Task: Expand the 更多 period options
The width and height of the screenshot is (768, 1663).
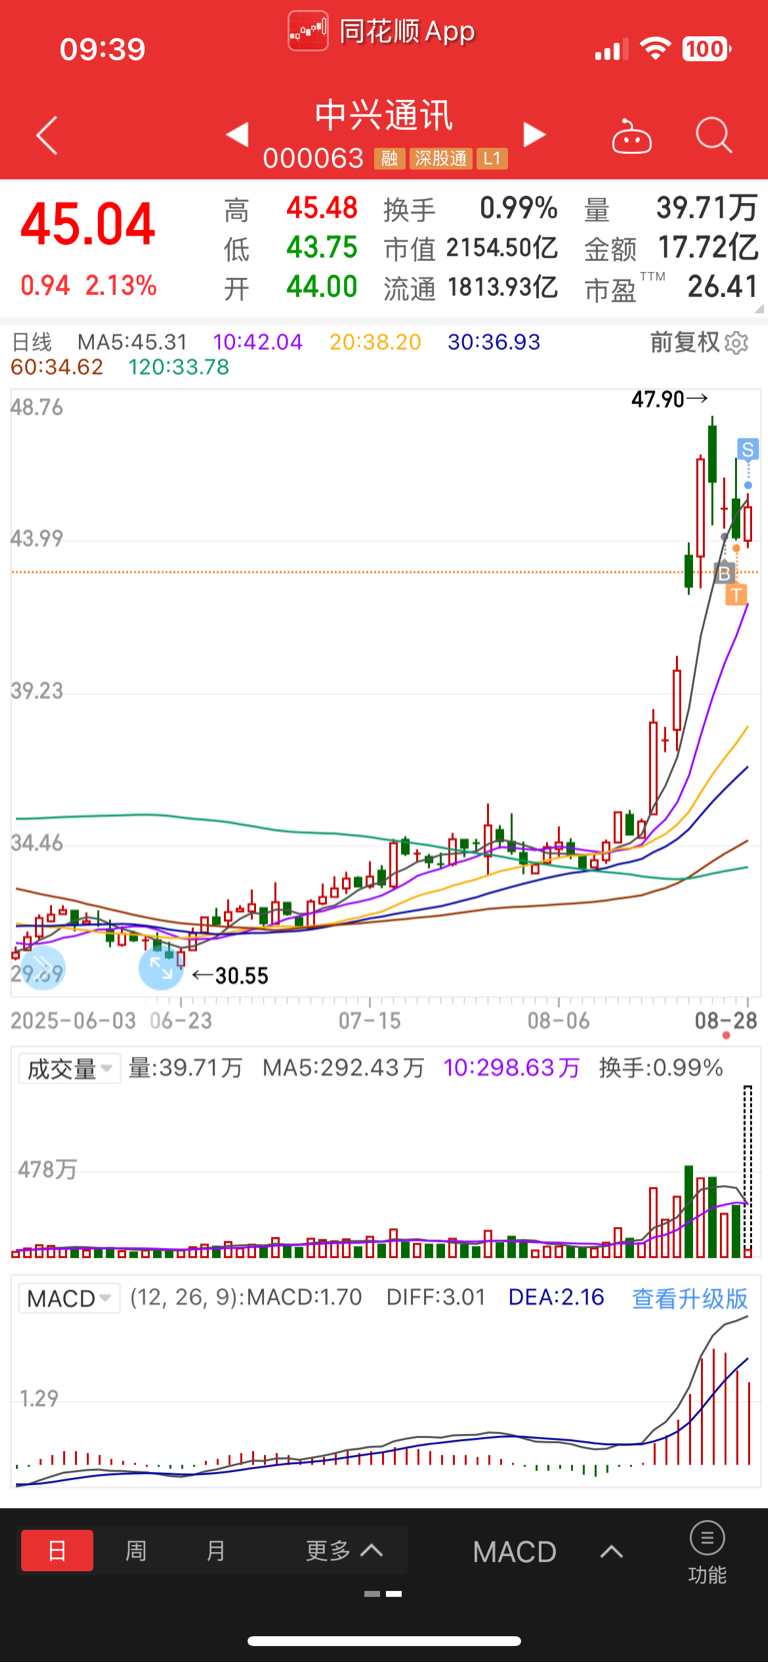Action: tap(344, 1551)
